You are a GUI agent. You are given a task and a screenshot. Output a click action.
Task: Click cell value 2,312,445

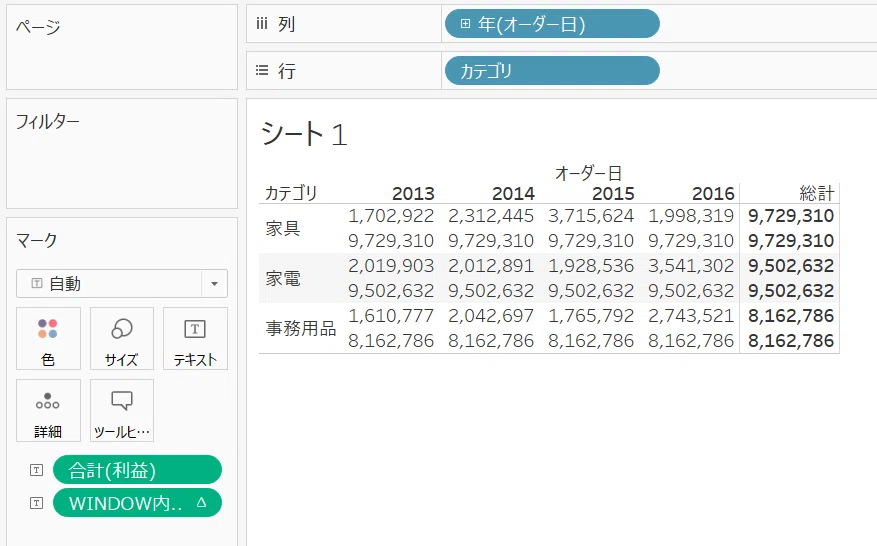pyautogui.click(x=491, y=216)
